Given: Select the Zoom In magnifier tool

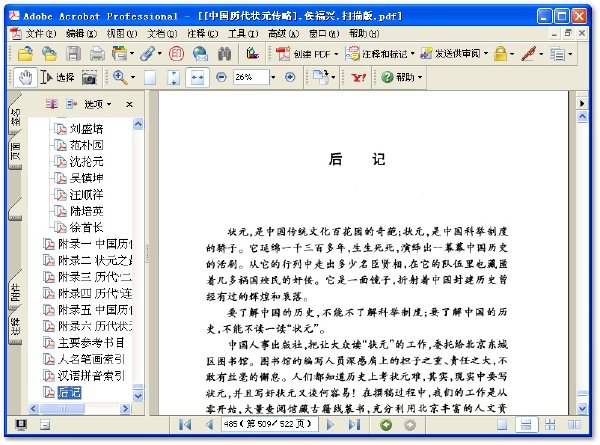Looking at the screenshot, I should pyautogui.click(x=120, y=77).
